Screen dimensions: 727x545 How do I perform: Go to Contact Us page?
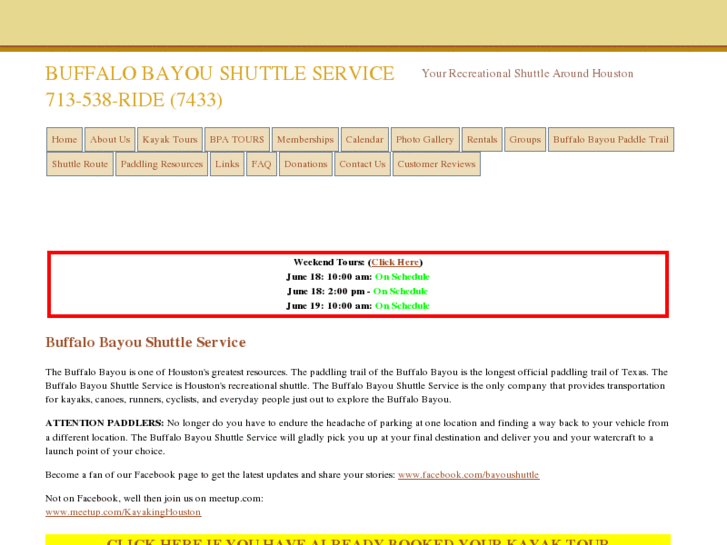(362, 164)
